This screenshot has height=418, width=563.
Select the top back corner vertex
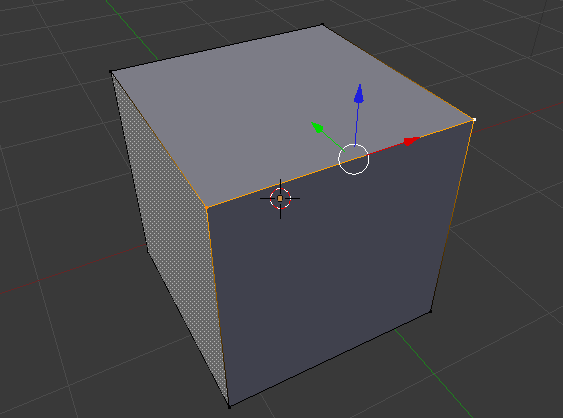(x=322, y=24)
